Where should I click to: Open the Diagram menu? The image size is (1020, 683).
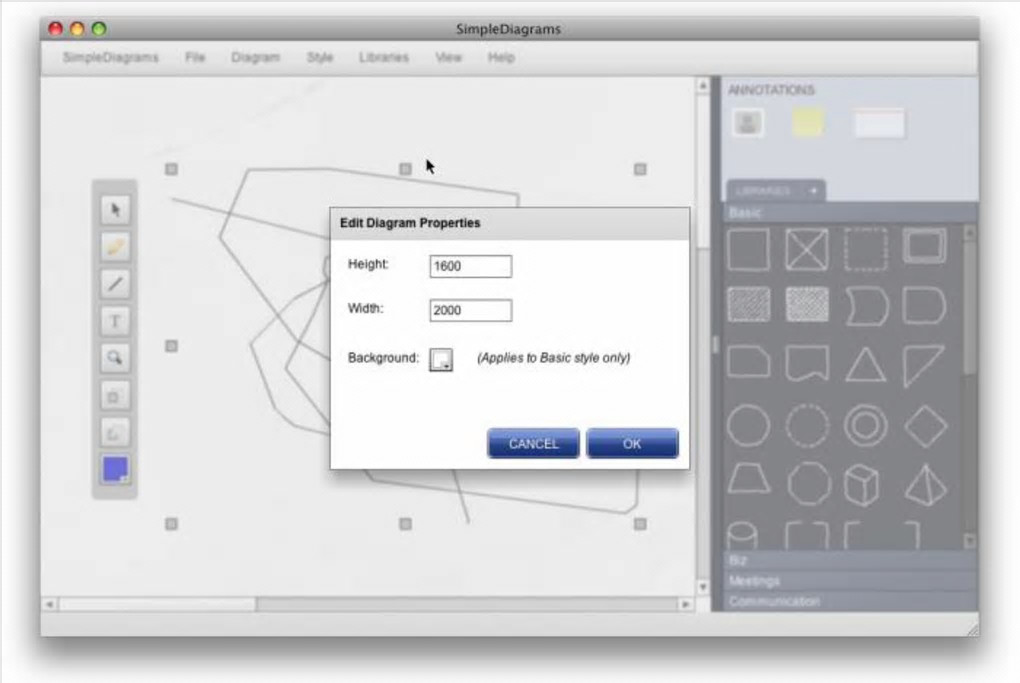(x=256, y=57)
